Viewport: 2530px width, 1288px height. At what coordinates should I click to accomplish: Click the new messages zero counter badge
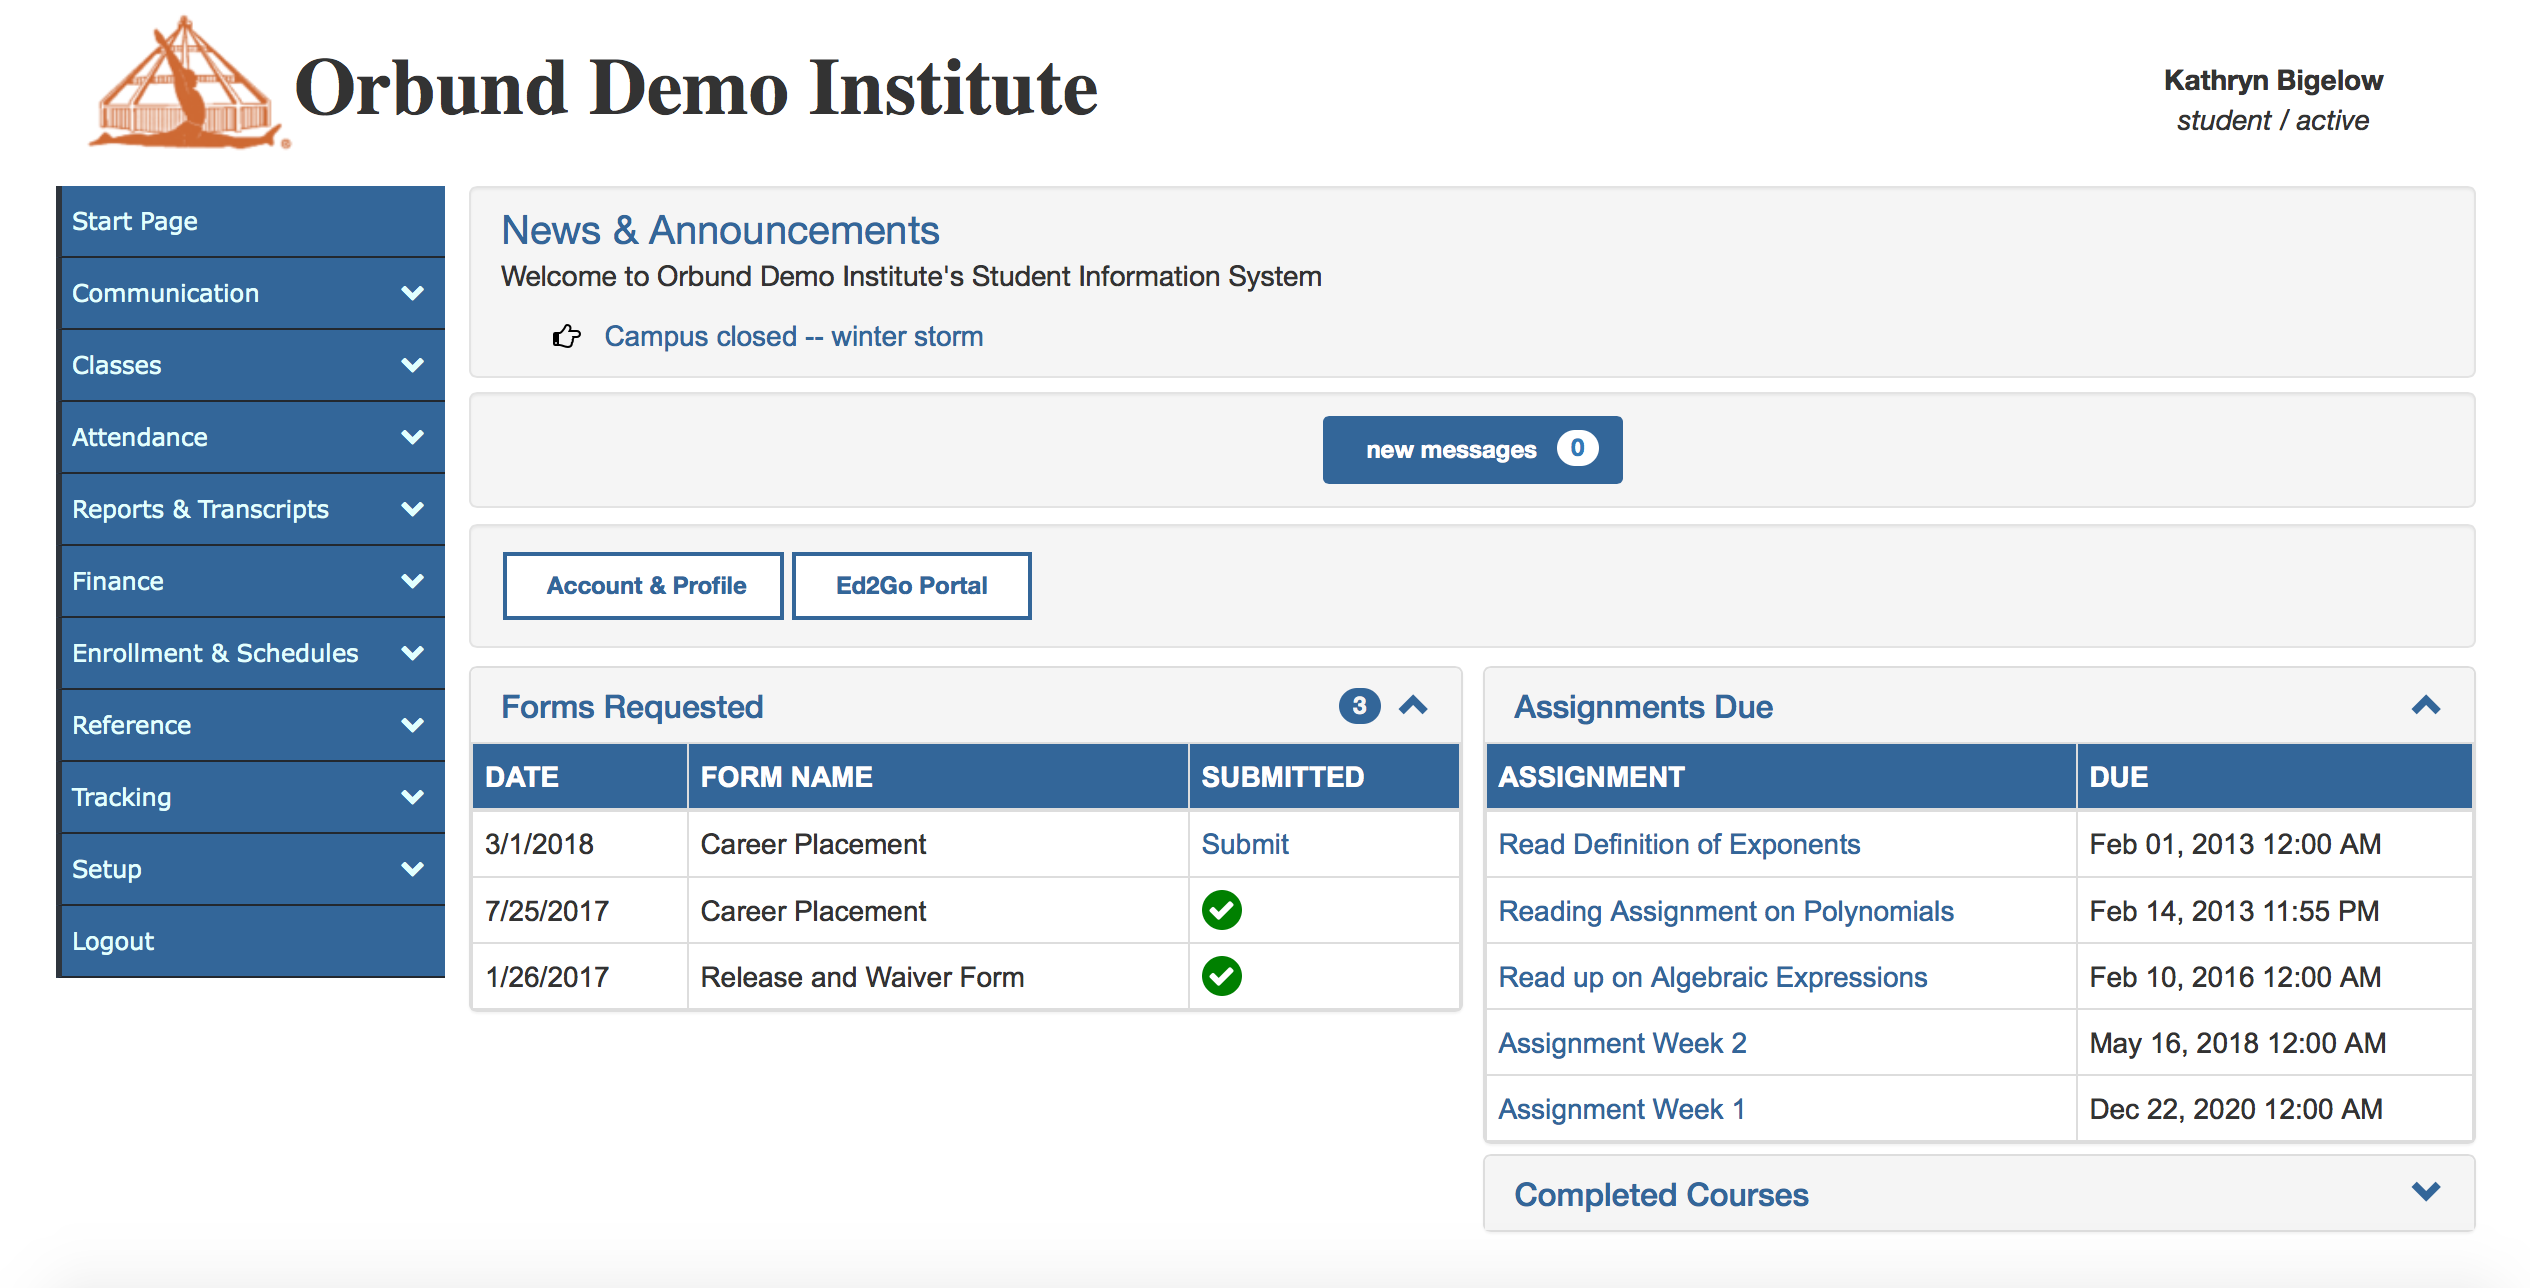pos(1577,449)
